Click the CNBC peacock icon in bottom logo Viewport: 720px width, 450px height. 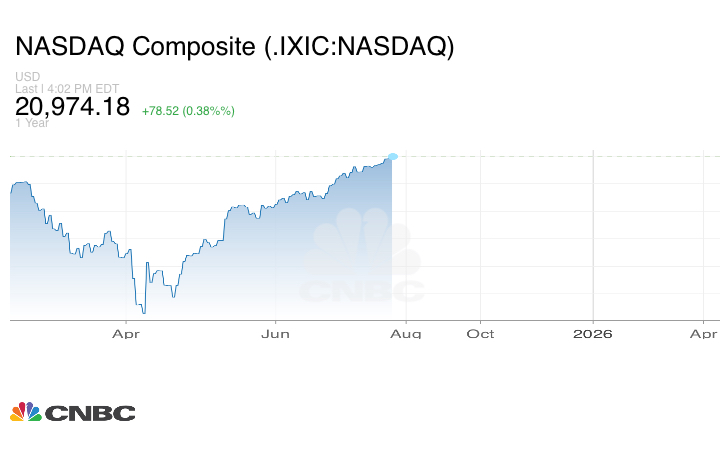26,412
